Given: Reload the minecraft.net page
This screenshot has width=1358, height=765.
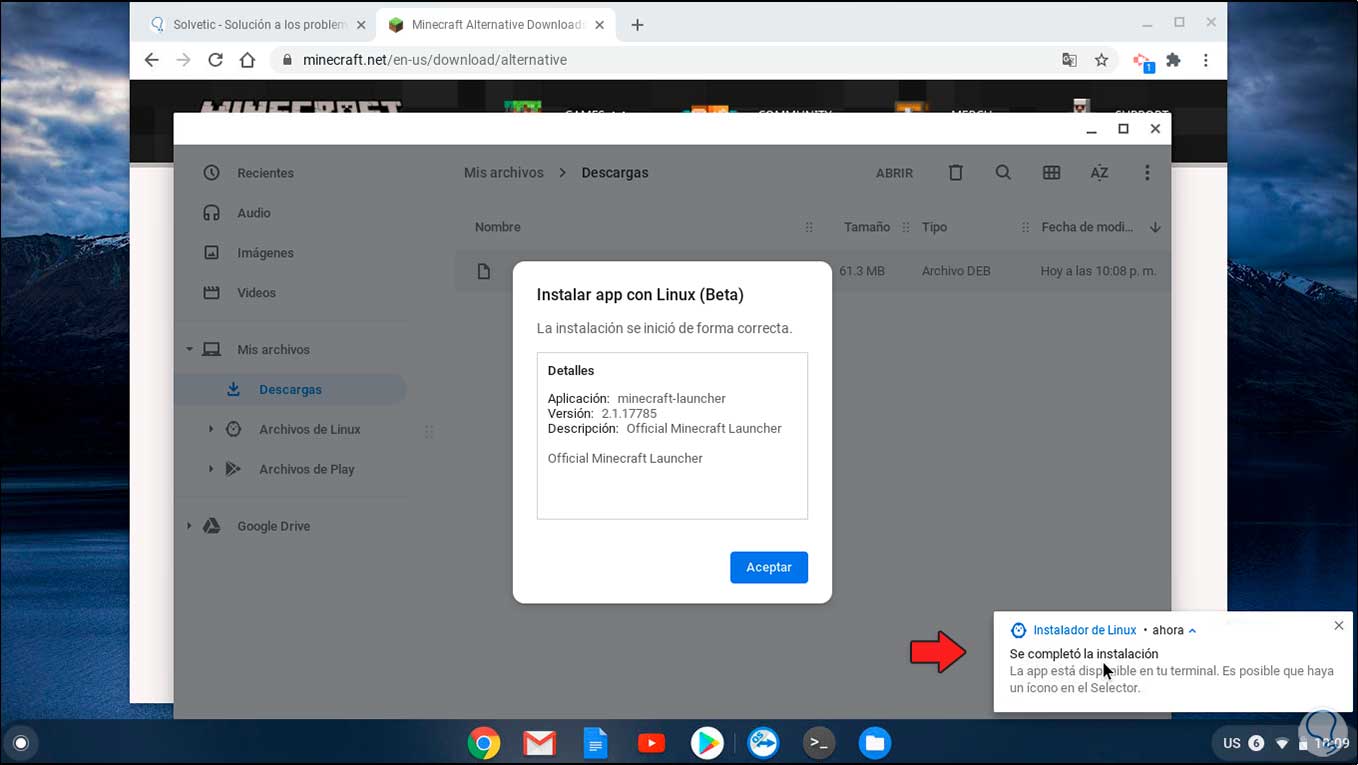Looking at the screenshot, I should tap(215, 60).
